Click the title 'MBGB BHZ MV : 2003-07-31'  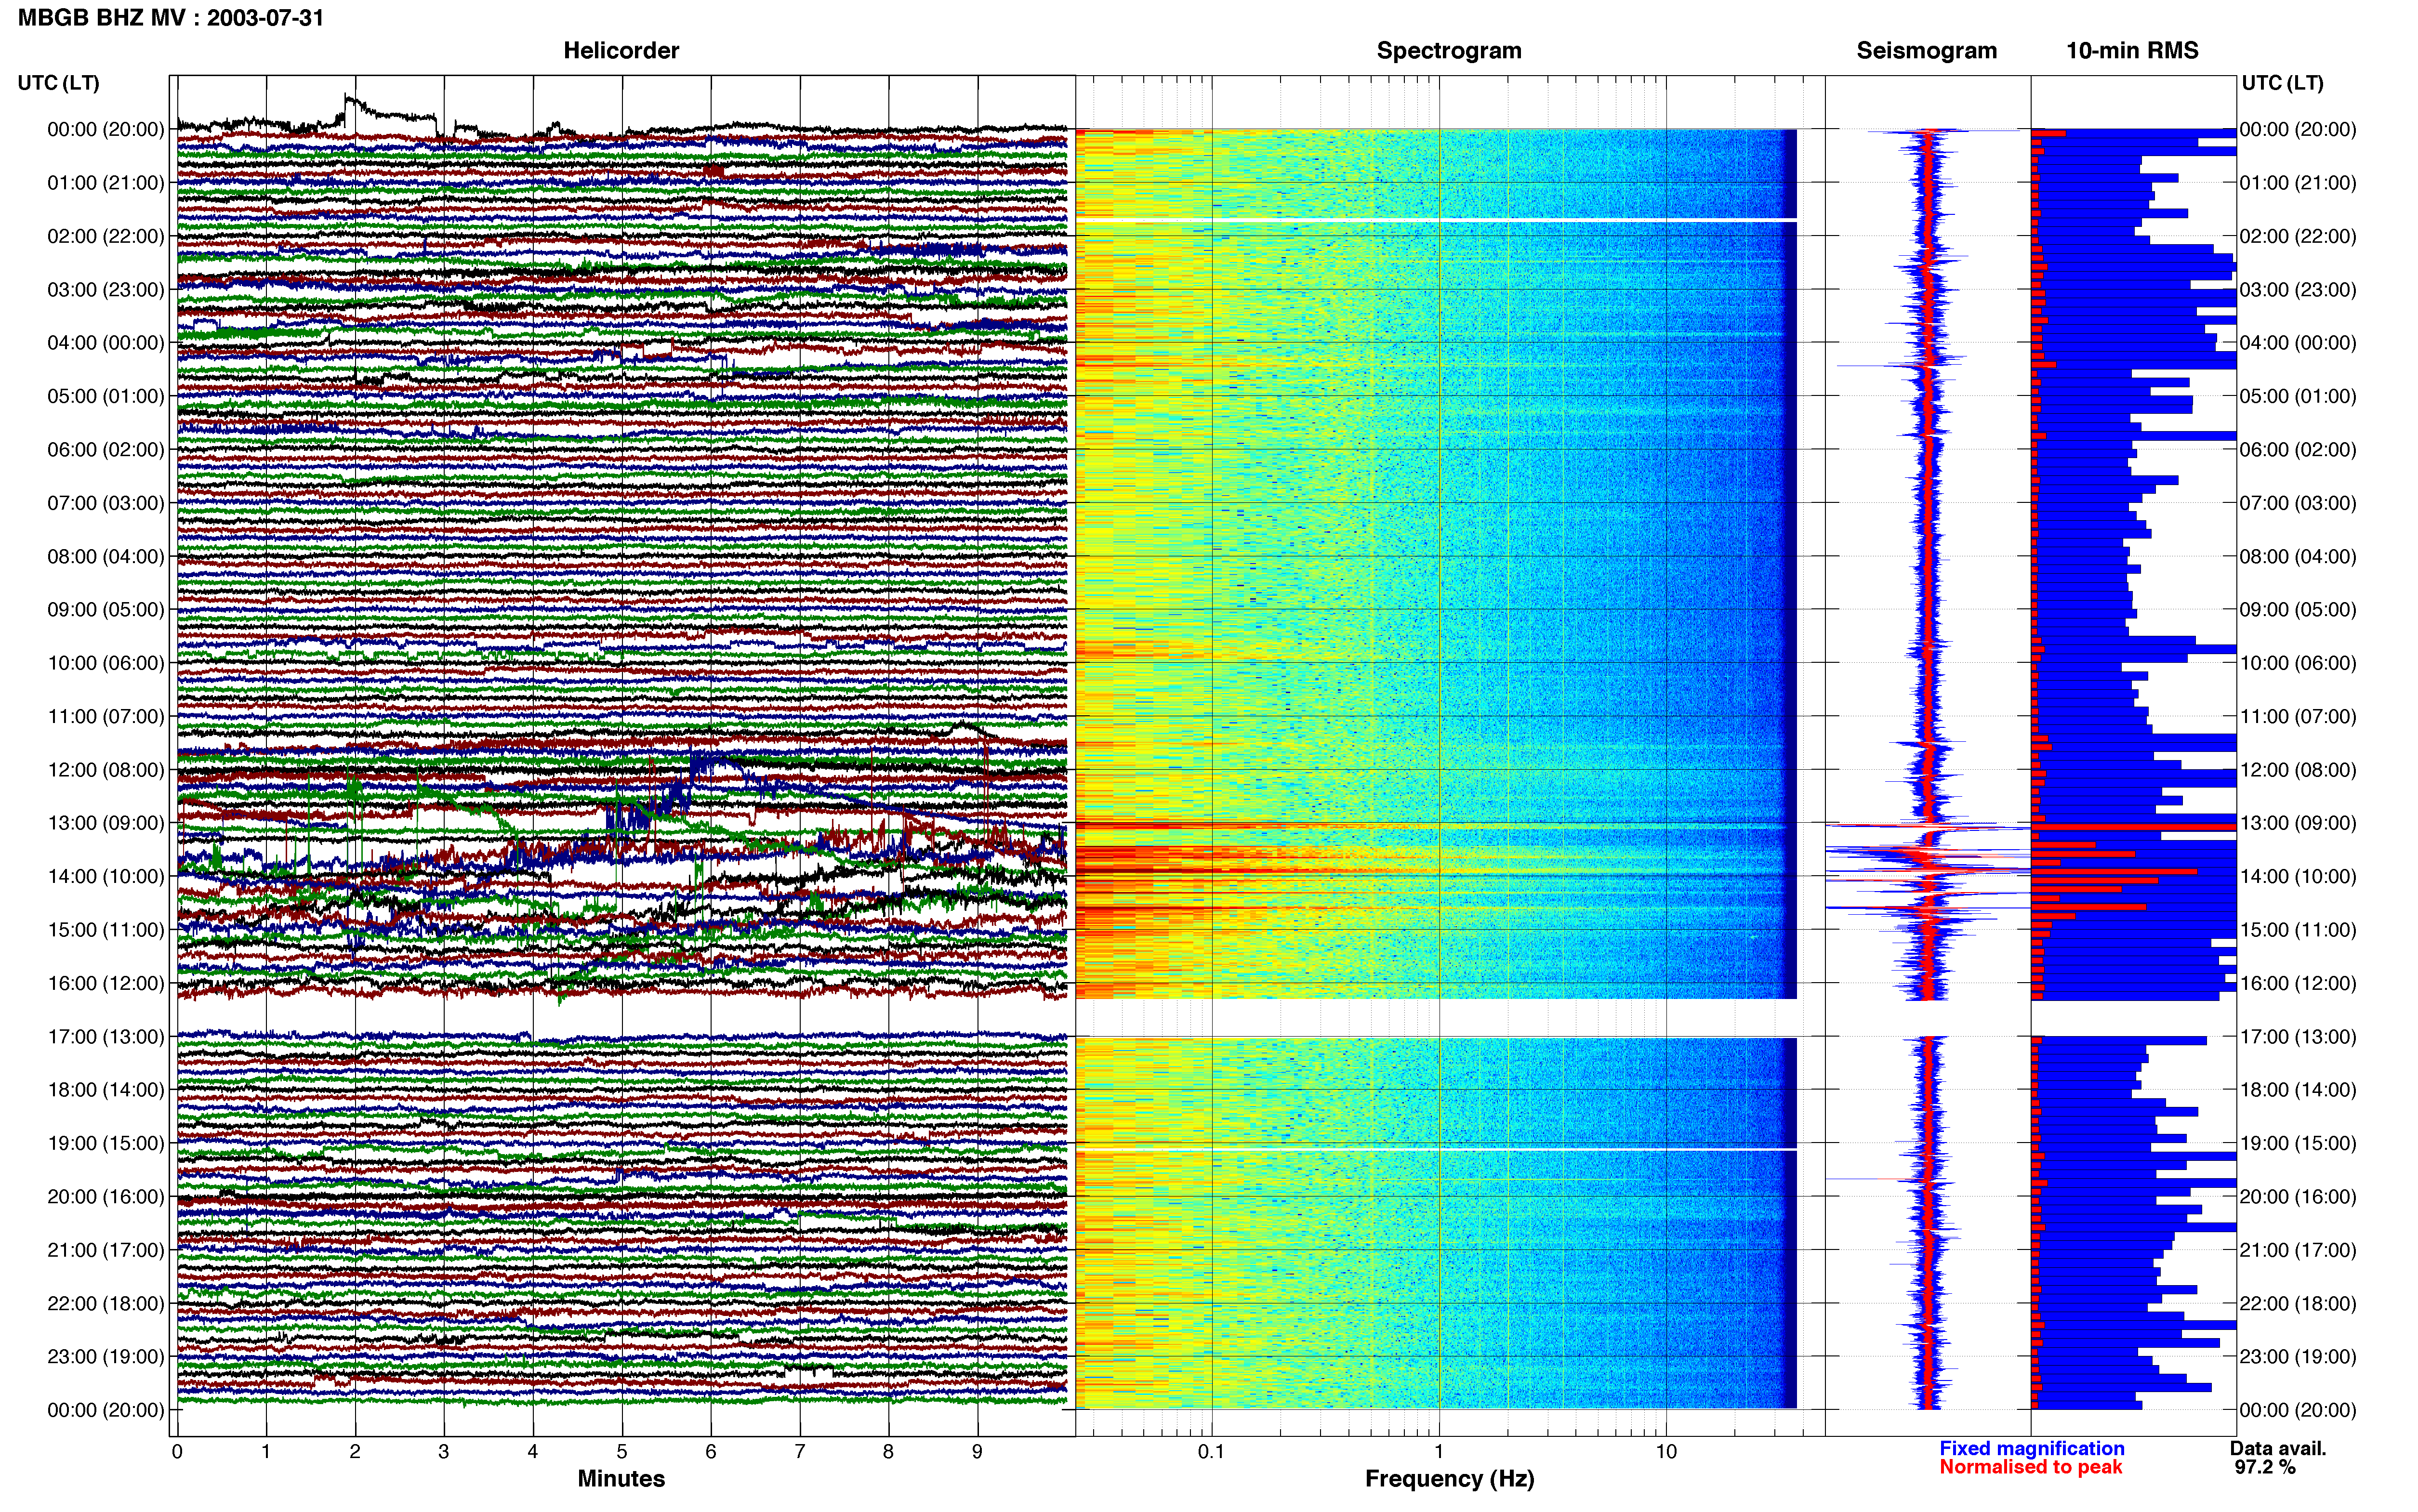coord(171,18)
